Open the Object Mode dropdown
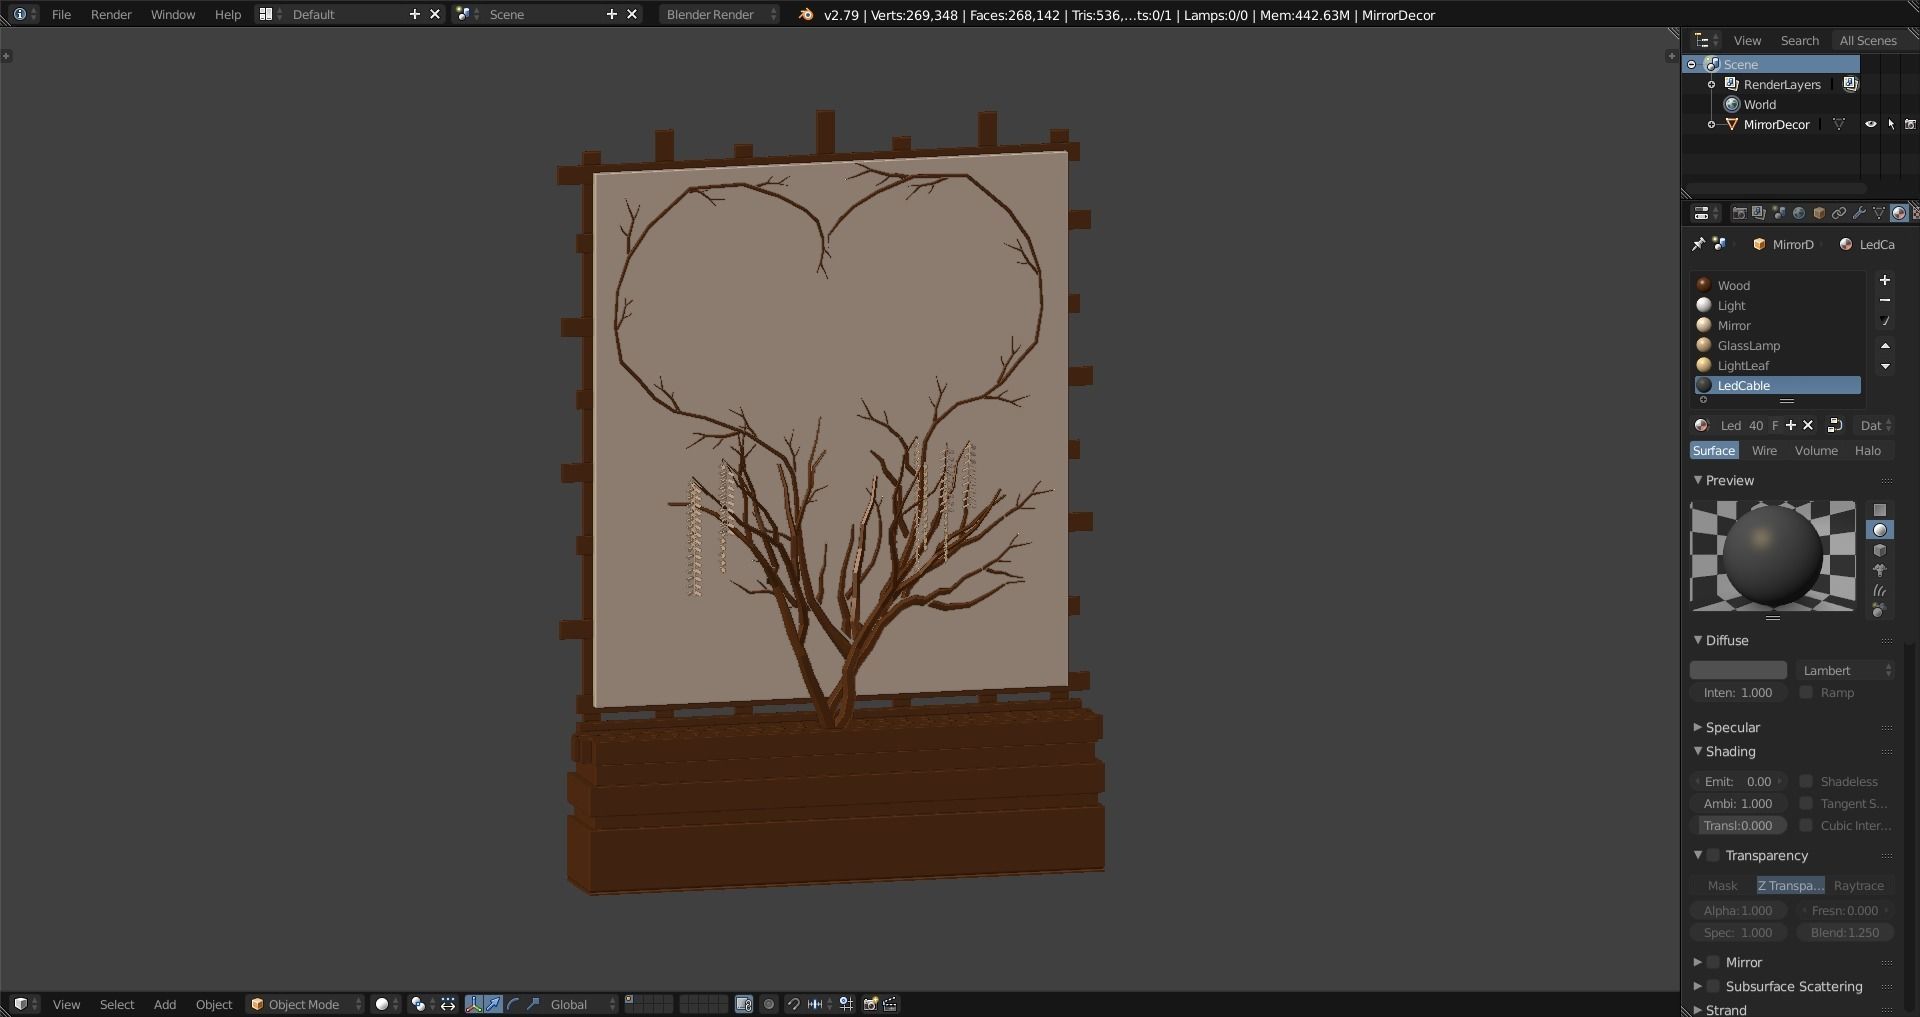The width and height of the screenshot is (1920, 1017). click(305, 1004)
